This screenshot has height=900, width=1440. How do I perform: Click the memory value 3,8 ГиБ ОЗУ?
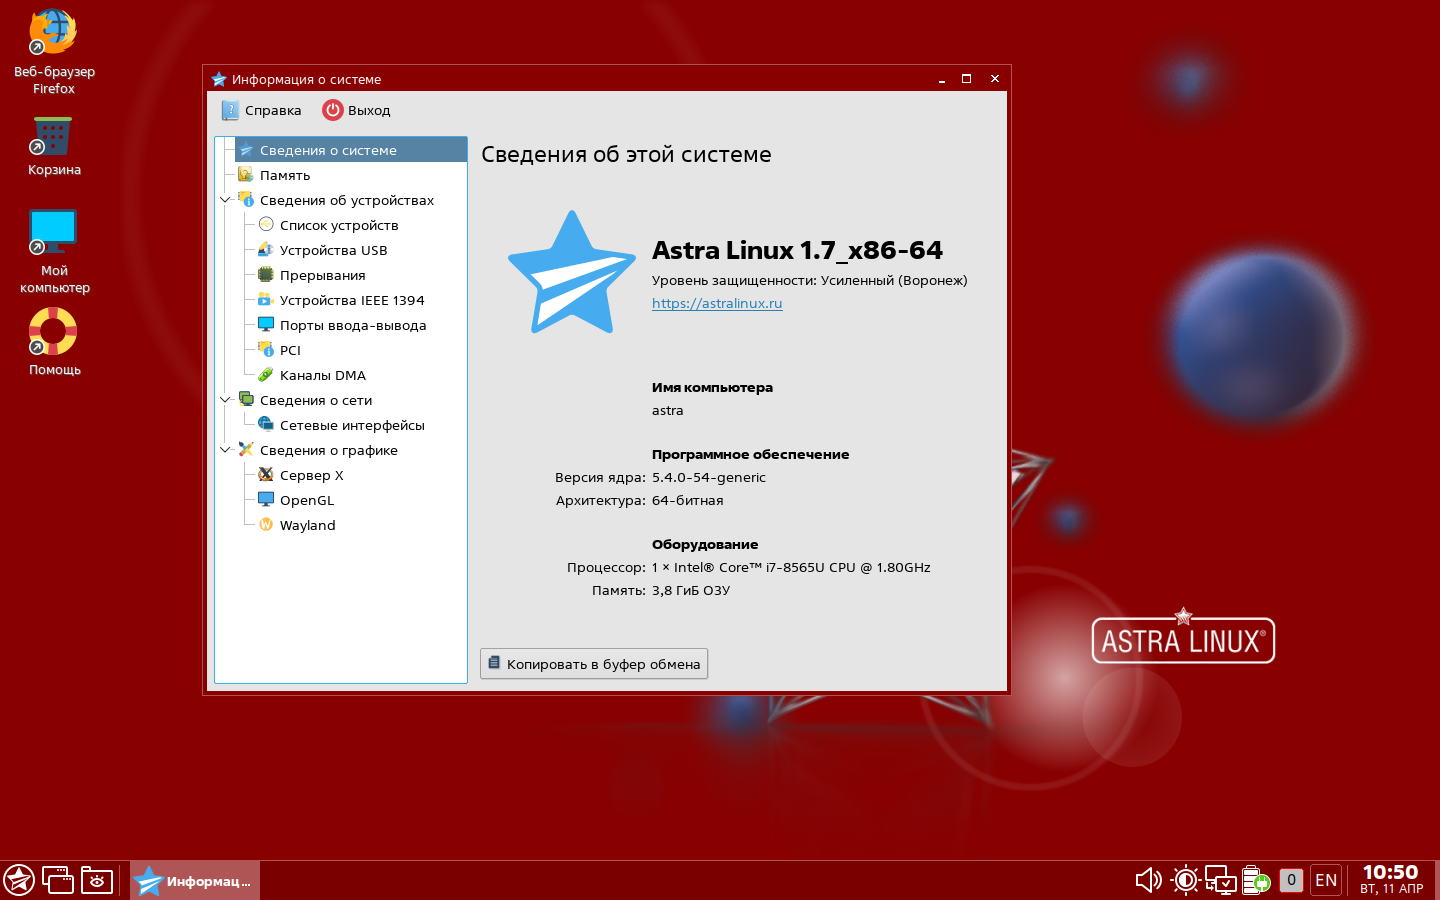pyautogui.click(x=691, y=590)
